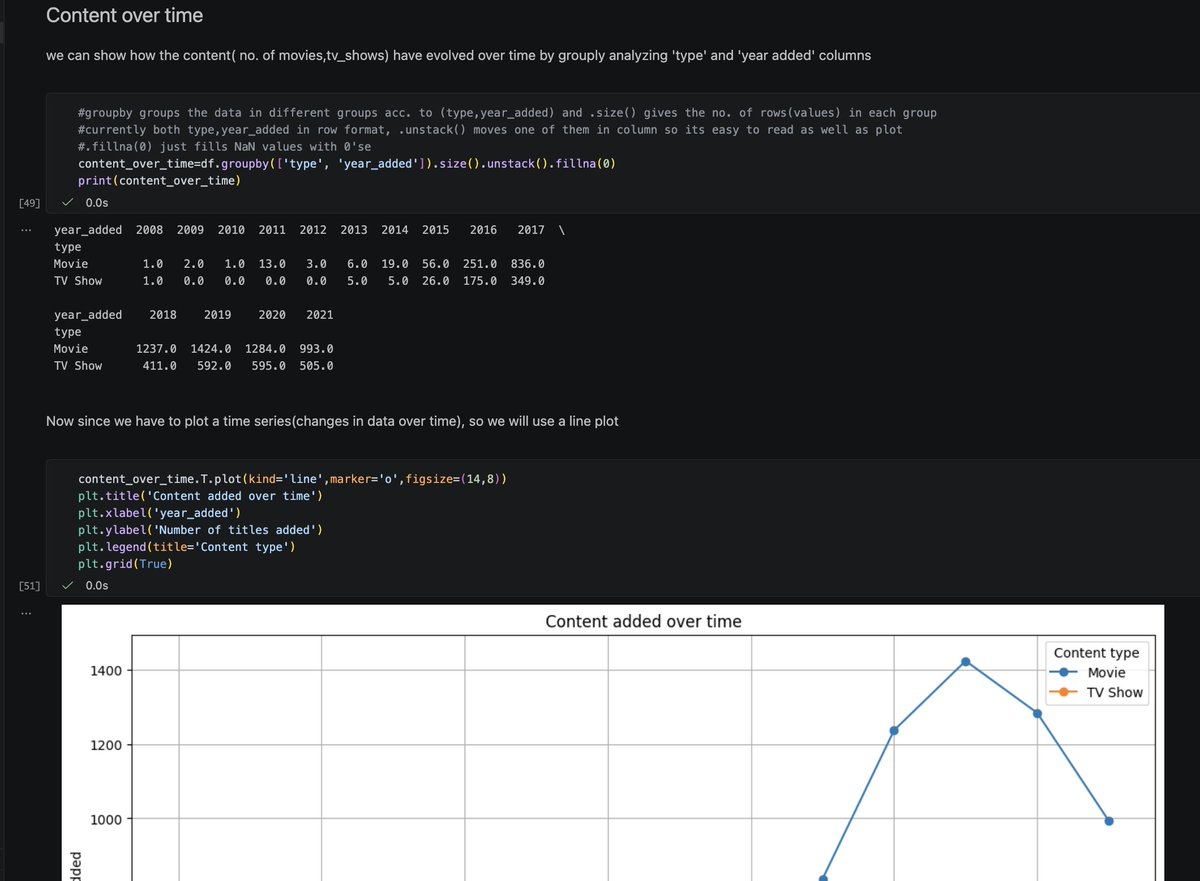Click execution count [49]
Screen dimensions: 1200x881
tap(29, 202)
